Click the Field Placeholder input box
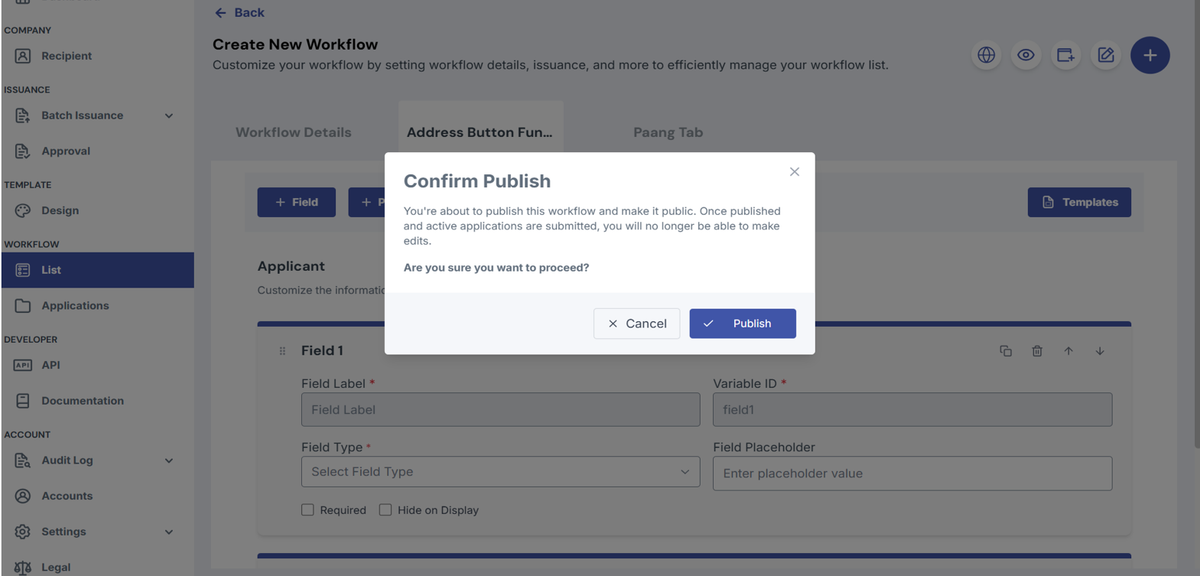Viewport: 1200px width, 576px height. [x=912, y=473]
